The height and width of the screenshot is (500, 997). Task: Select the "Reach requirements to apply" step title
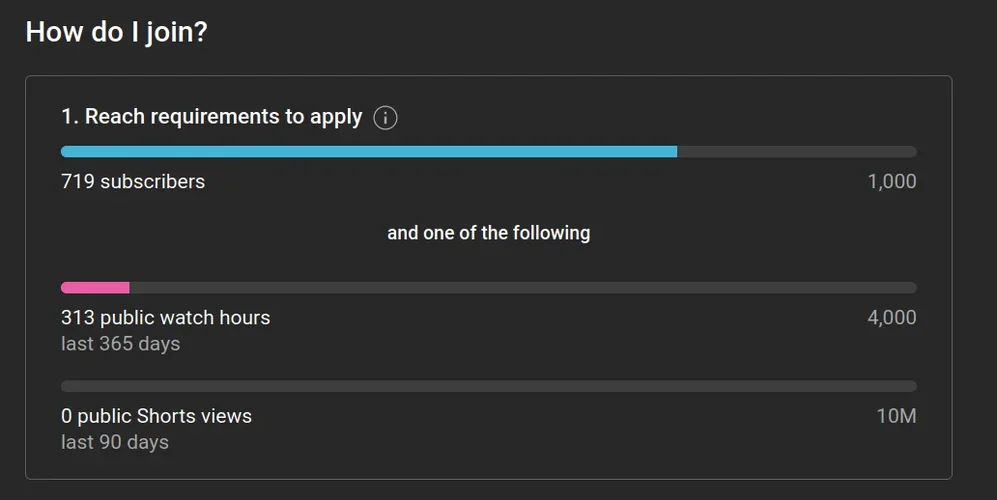[x=223, y=117]
